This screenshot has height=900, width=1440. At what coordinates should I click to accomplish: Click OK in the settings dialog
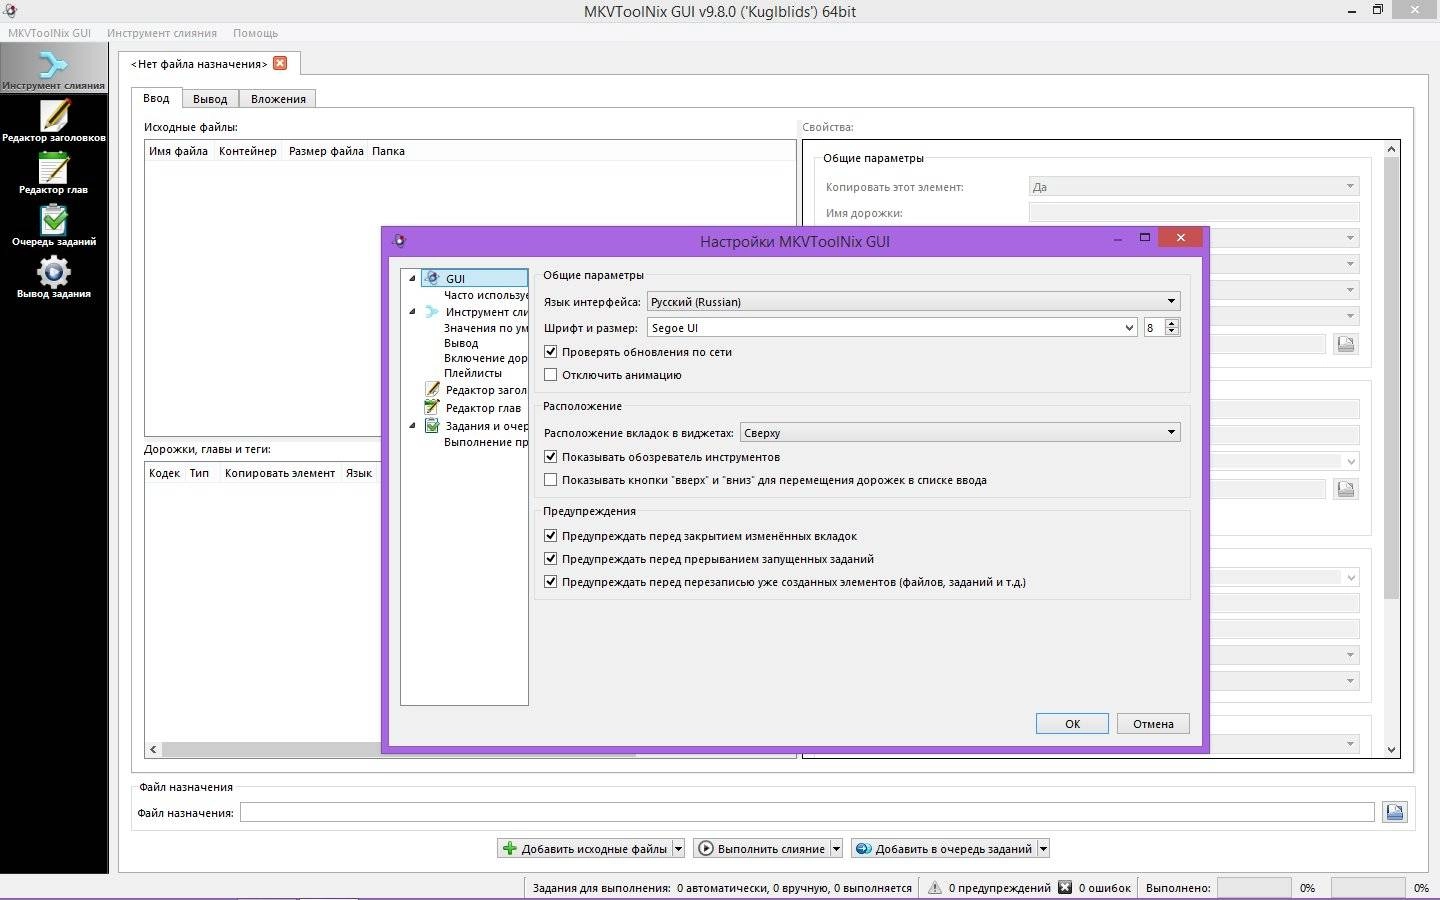click(1072, 723)
